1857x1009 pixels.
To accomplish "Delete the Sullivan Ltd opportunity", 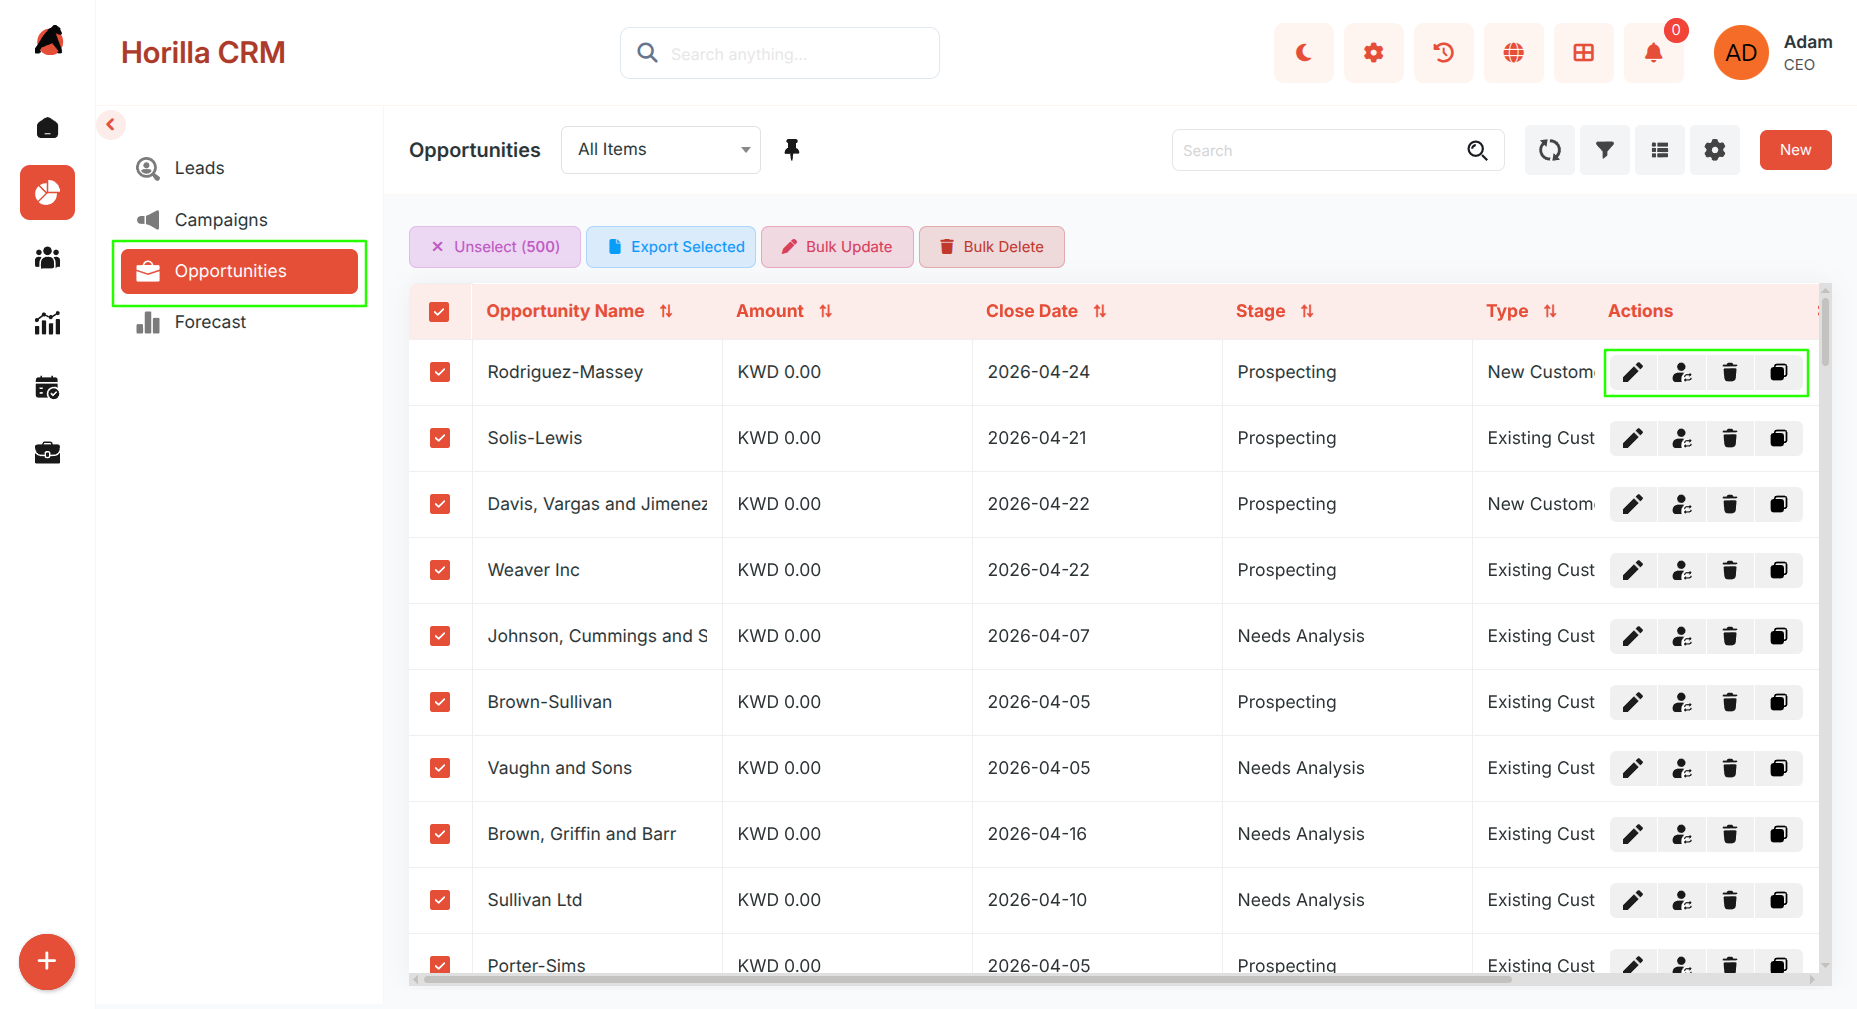I will click(x=1730, y=901).
